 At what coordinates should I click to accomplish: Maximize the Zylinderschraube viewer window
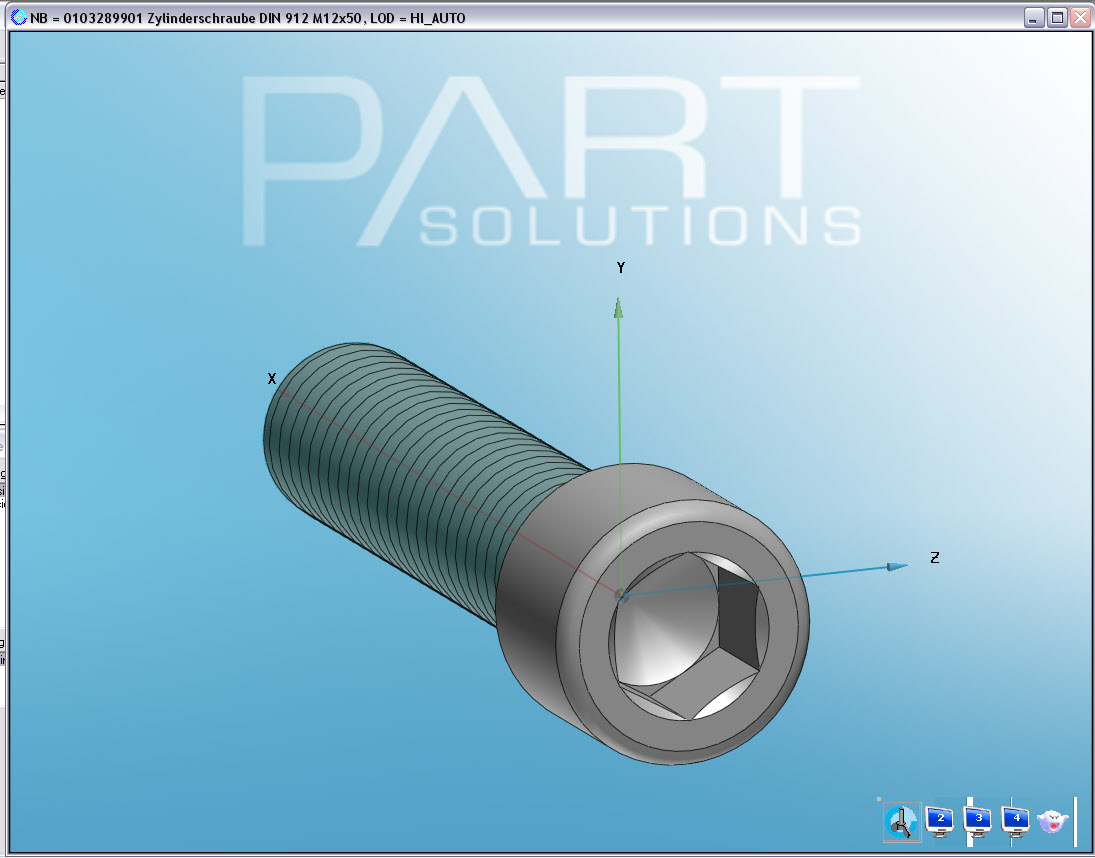point(1057,18)
